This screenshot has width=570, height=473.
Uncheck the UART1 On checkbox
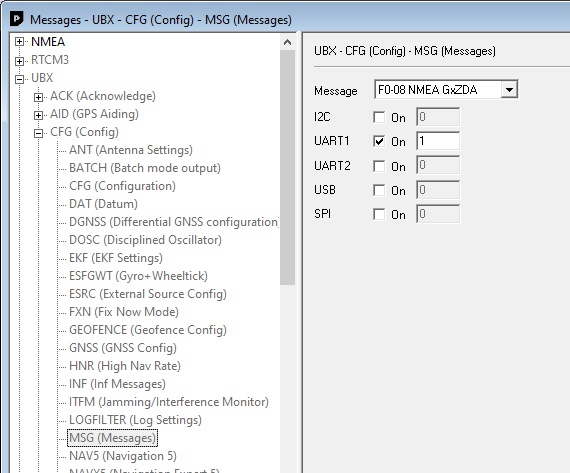coord(379,141)
